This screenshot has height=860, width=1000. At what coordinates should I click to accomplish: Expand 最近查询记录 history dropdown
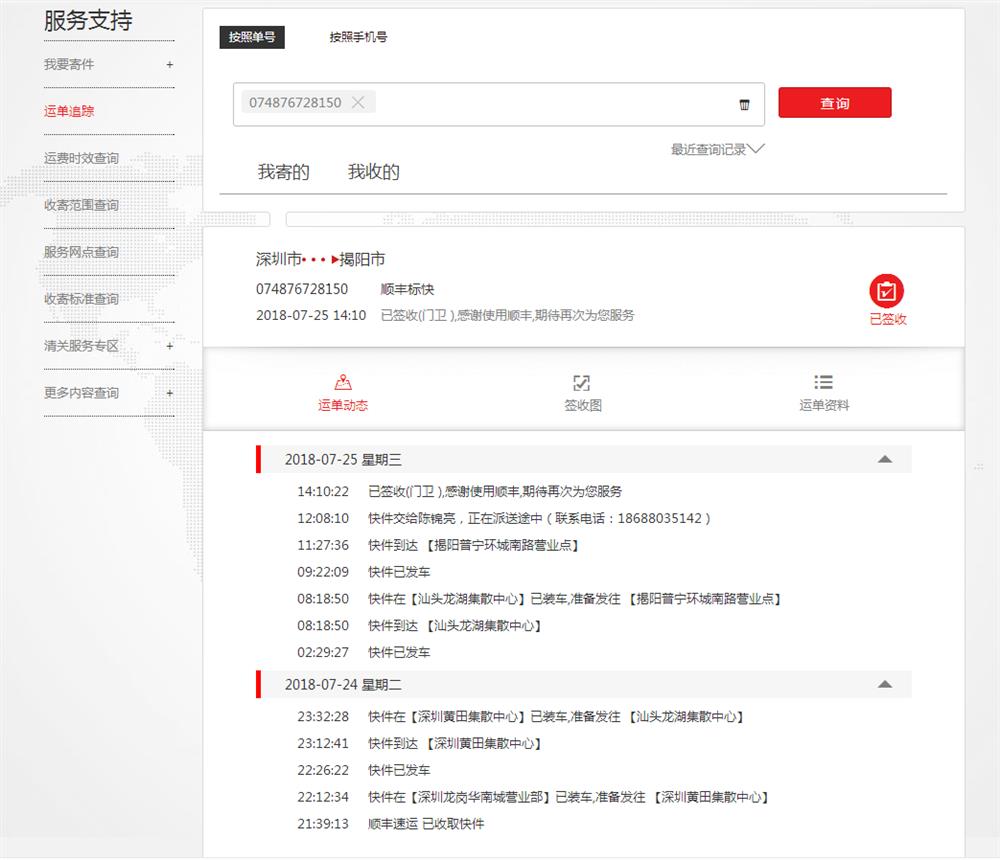pyautogui.click(x=717, y=149)
